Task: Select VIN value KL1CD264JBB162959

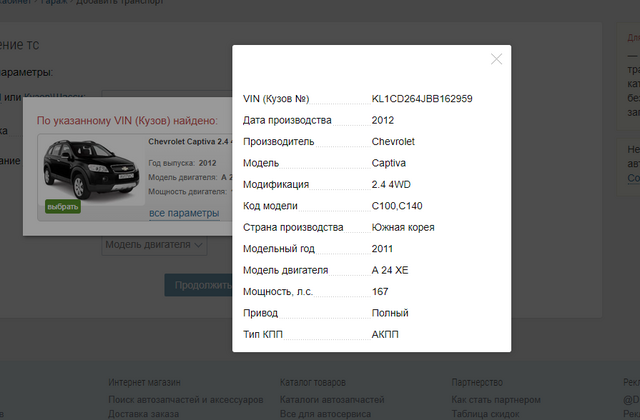Action: click(422, 99)
